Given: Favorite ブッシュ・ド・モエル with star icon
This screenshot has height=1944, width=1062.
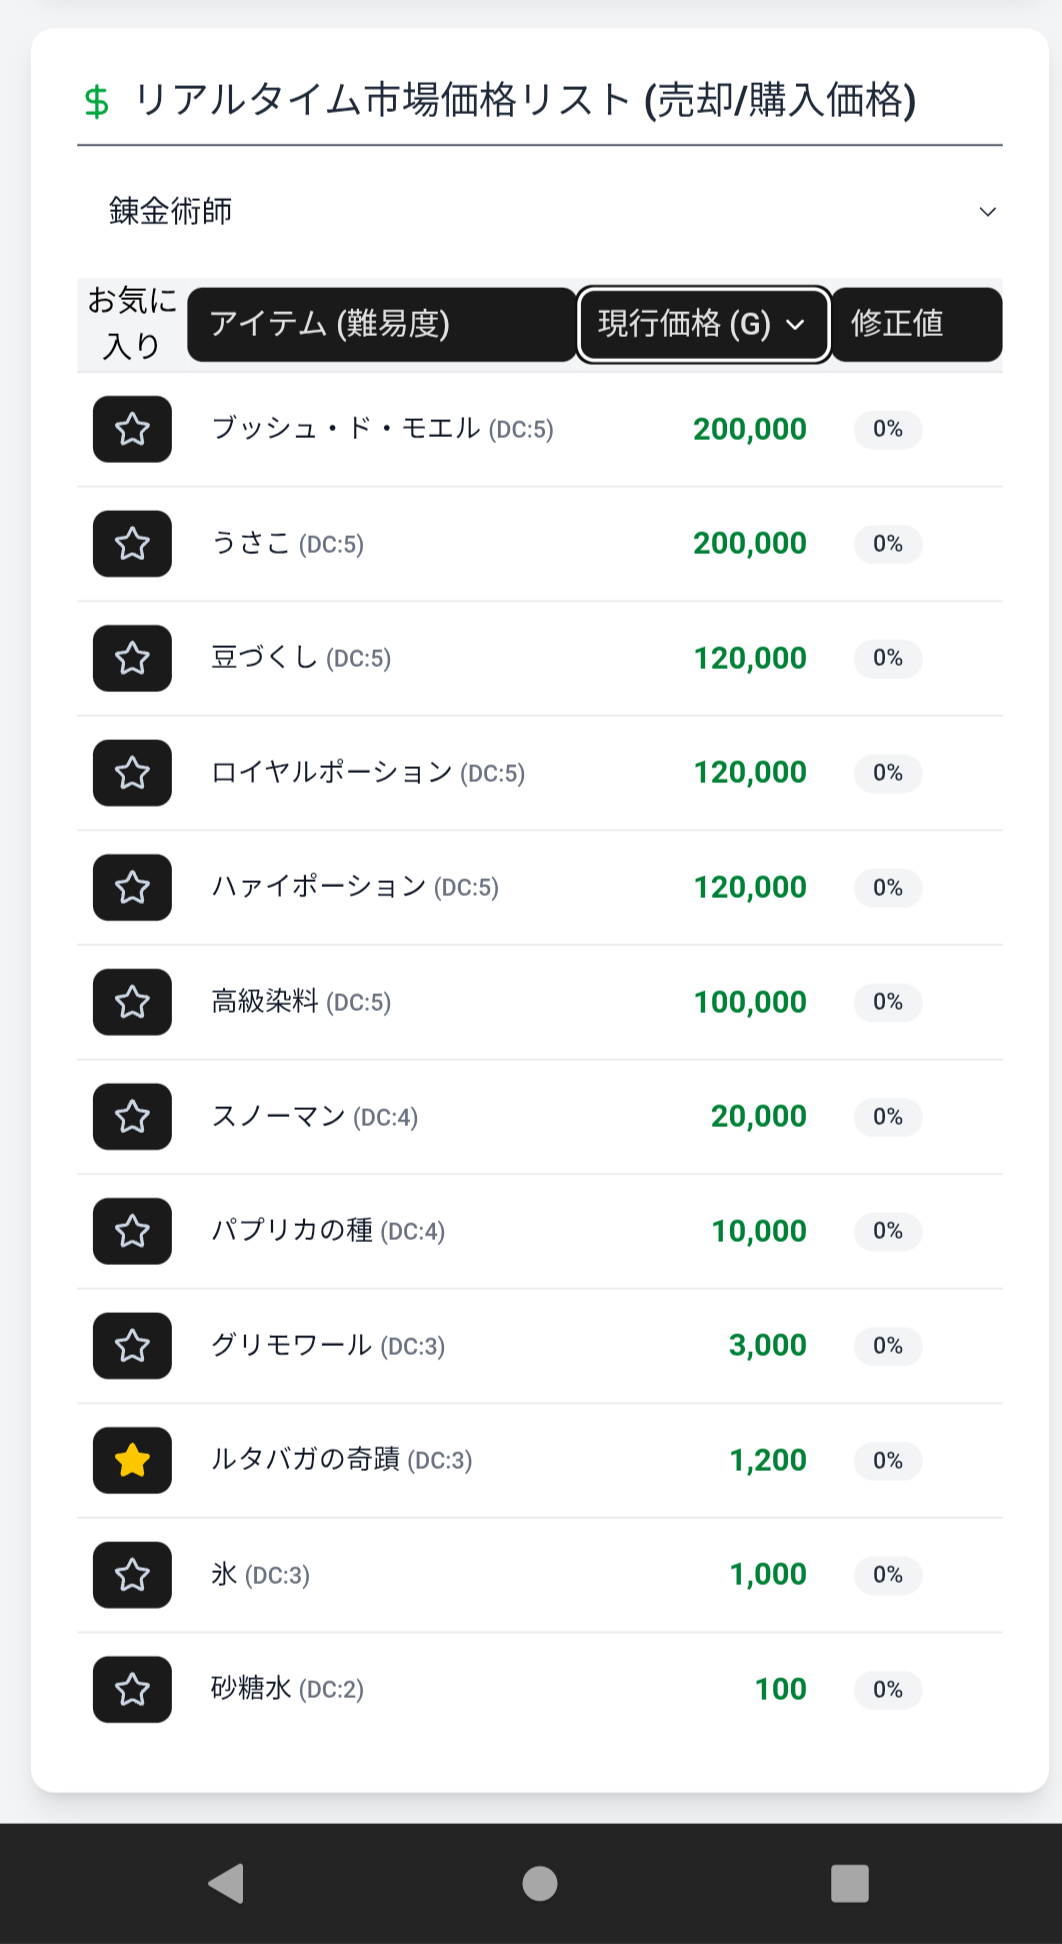Looking at the screenshot, I should tap(132, 430).
